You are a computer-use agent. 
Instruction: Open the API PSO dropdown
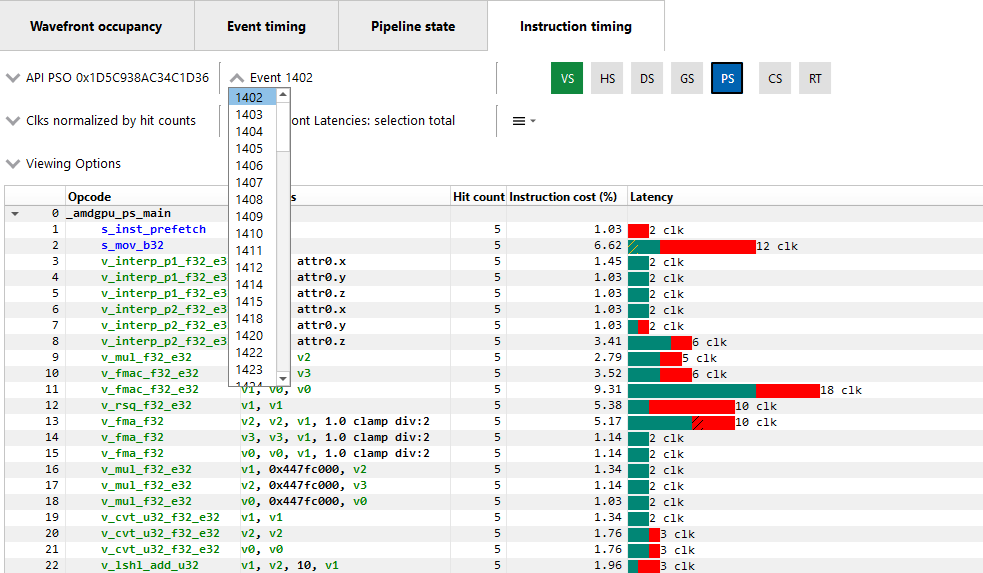click(x=108, y=78)
